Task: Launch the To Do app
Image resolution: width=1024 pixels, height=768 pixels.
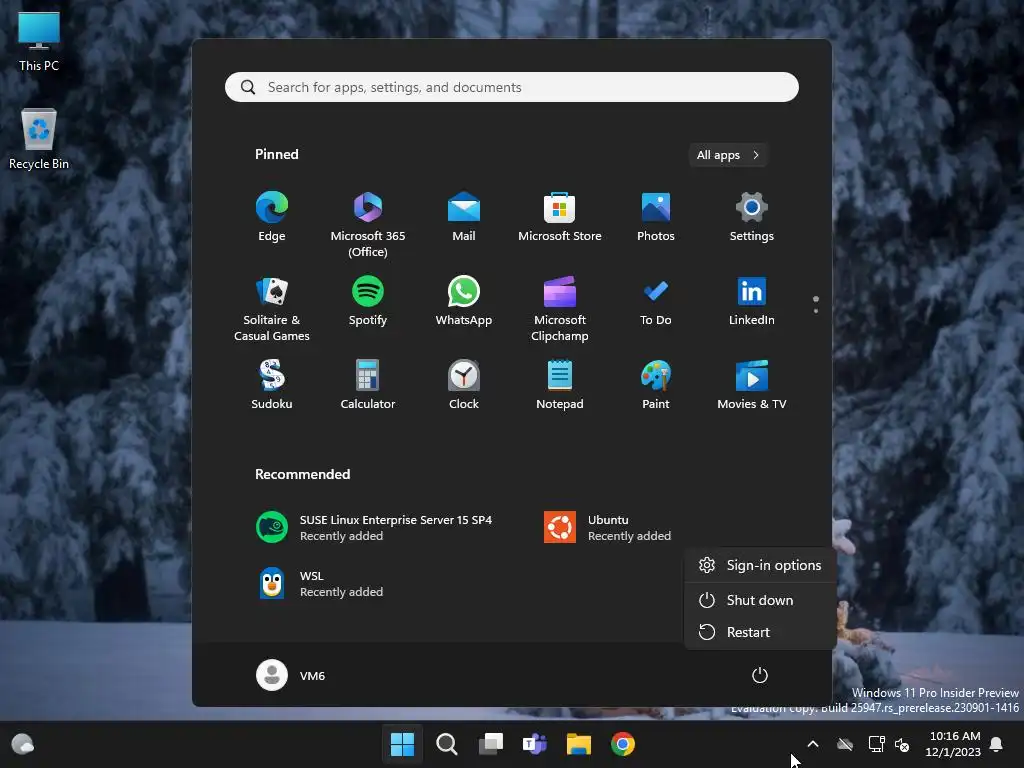Action: [x=656, y=301]
